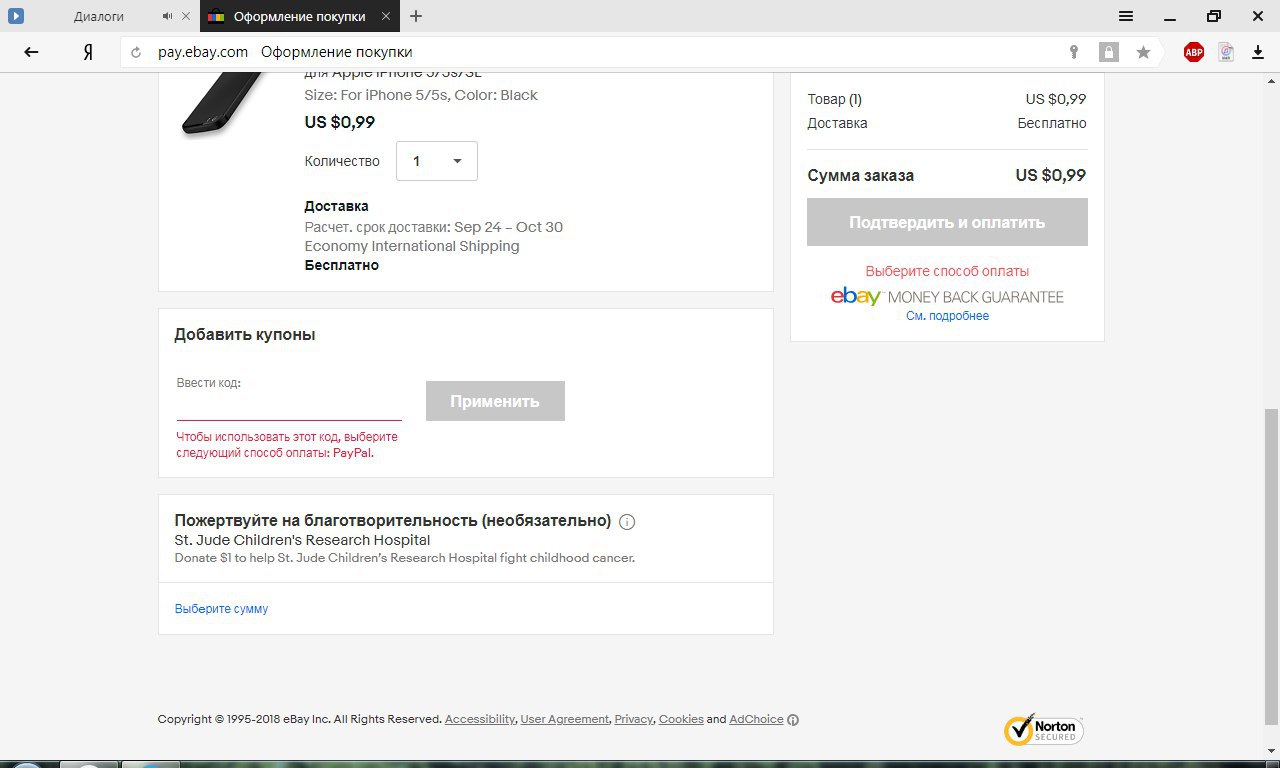Open the Cookies footer link

[x=681, y=719]
